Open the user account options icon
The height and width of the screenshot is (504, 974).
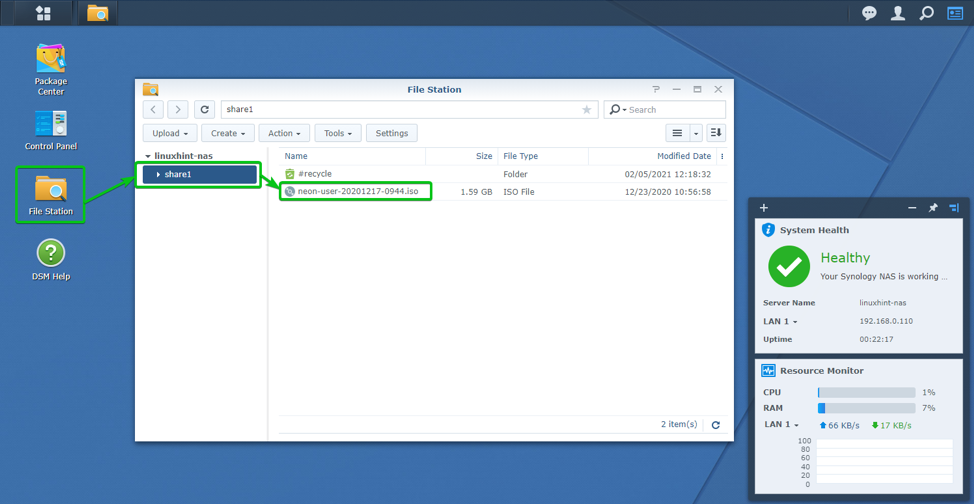[898, 13]
